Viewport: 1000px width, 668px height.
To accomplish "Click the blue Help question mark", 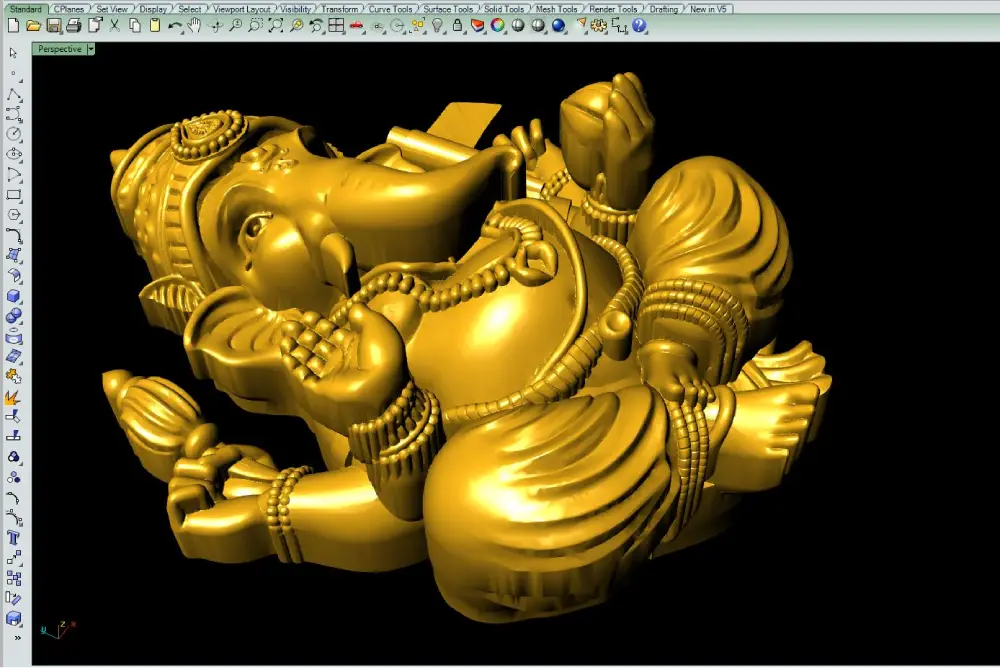I will pyautogui.click(x=639, y=26).
